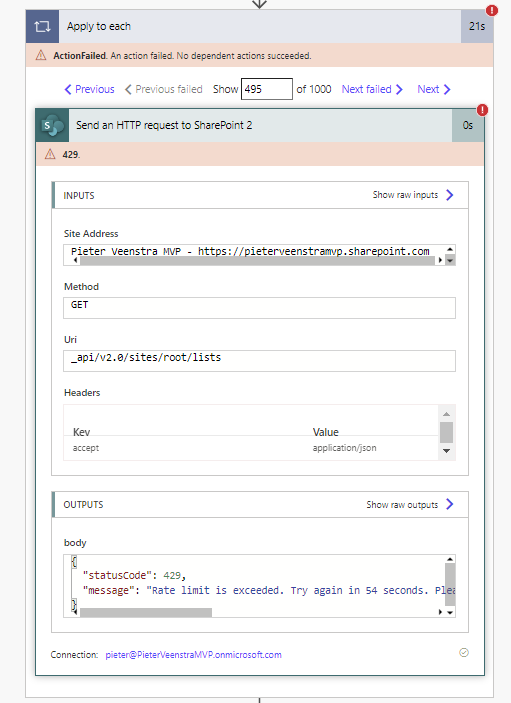
Task: Click the application/json header value
Action: point(345,448)
